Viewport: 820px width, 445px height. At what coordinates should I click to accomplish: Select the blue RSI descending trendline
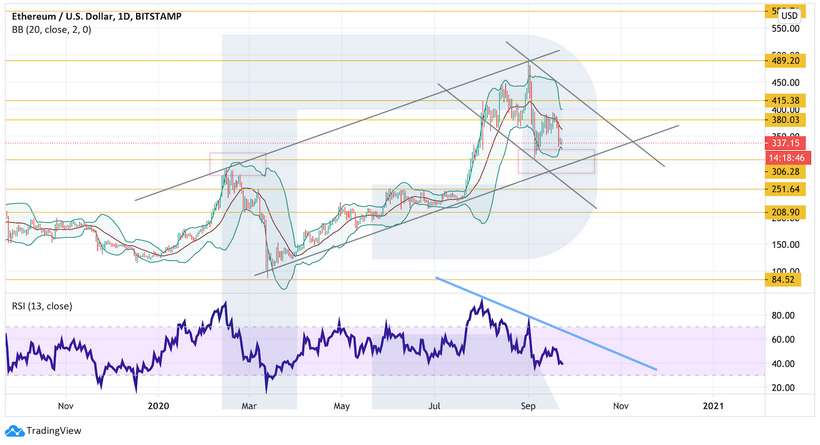(x=546, y=324)
